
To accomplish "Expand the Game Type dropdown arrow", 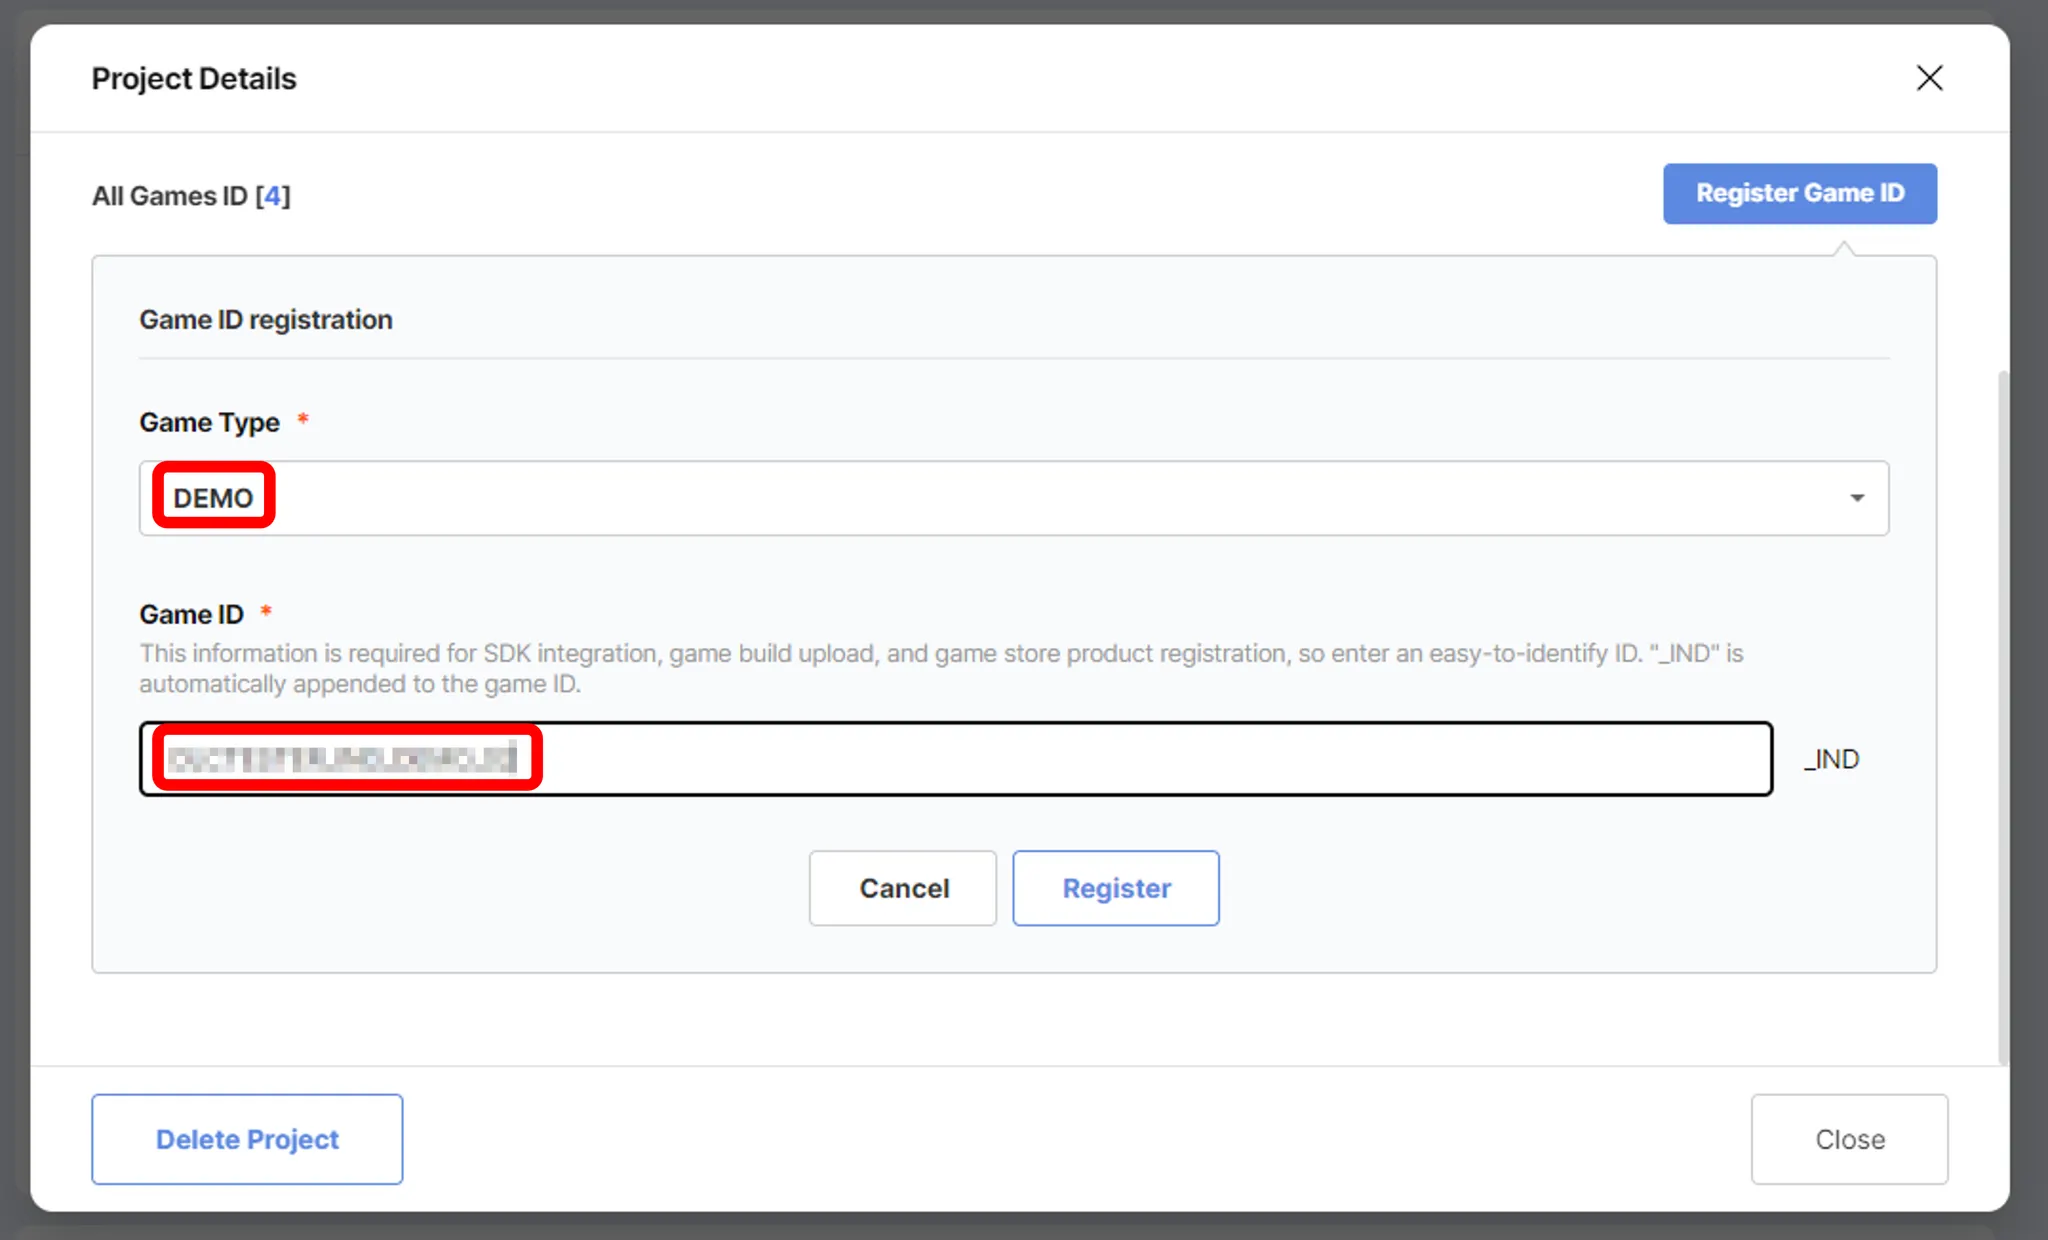I will coord(1856,498).
